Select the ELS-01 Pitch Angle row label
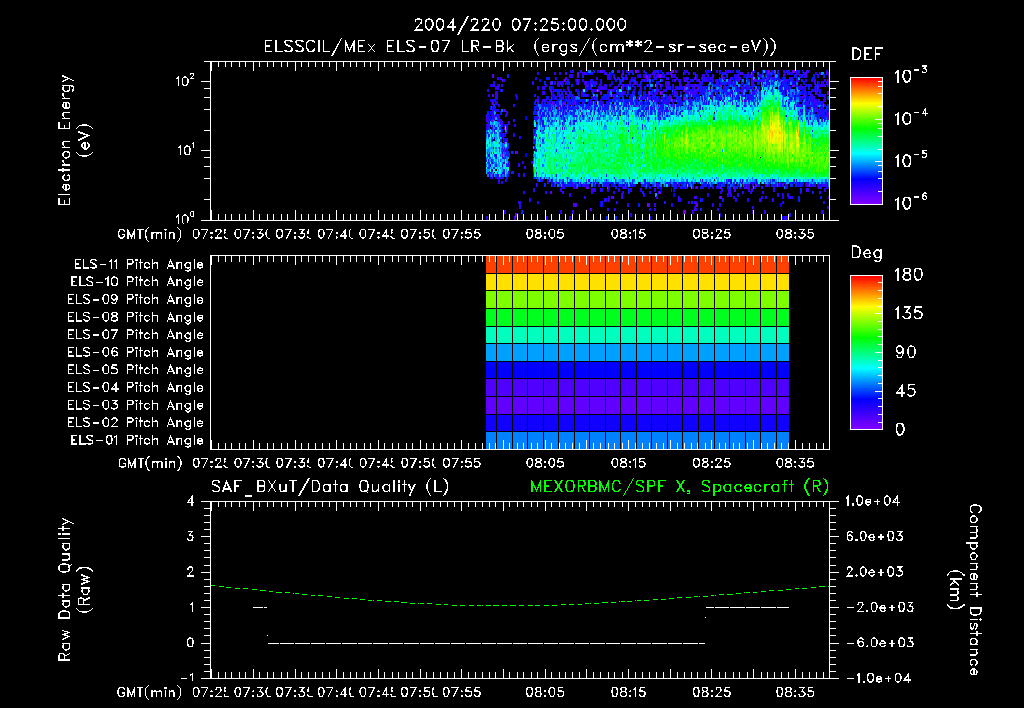The width and height of the screenshot is (1024, 708). pos(137,440)
